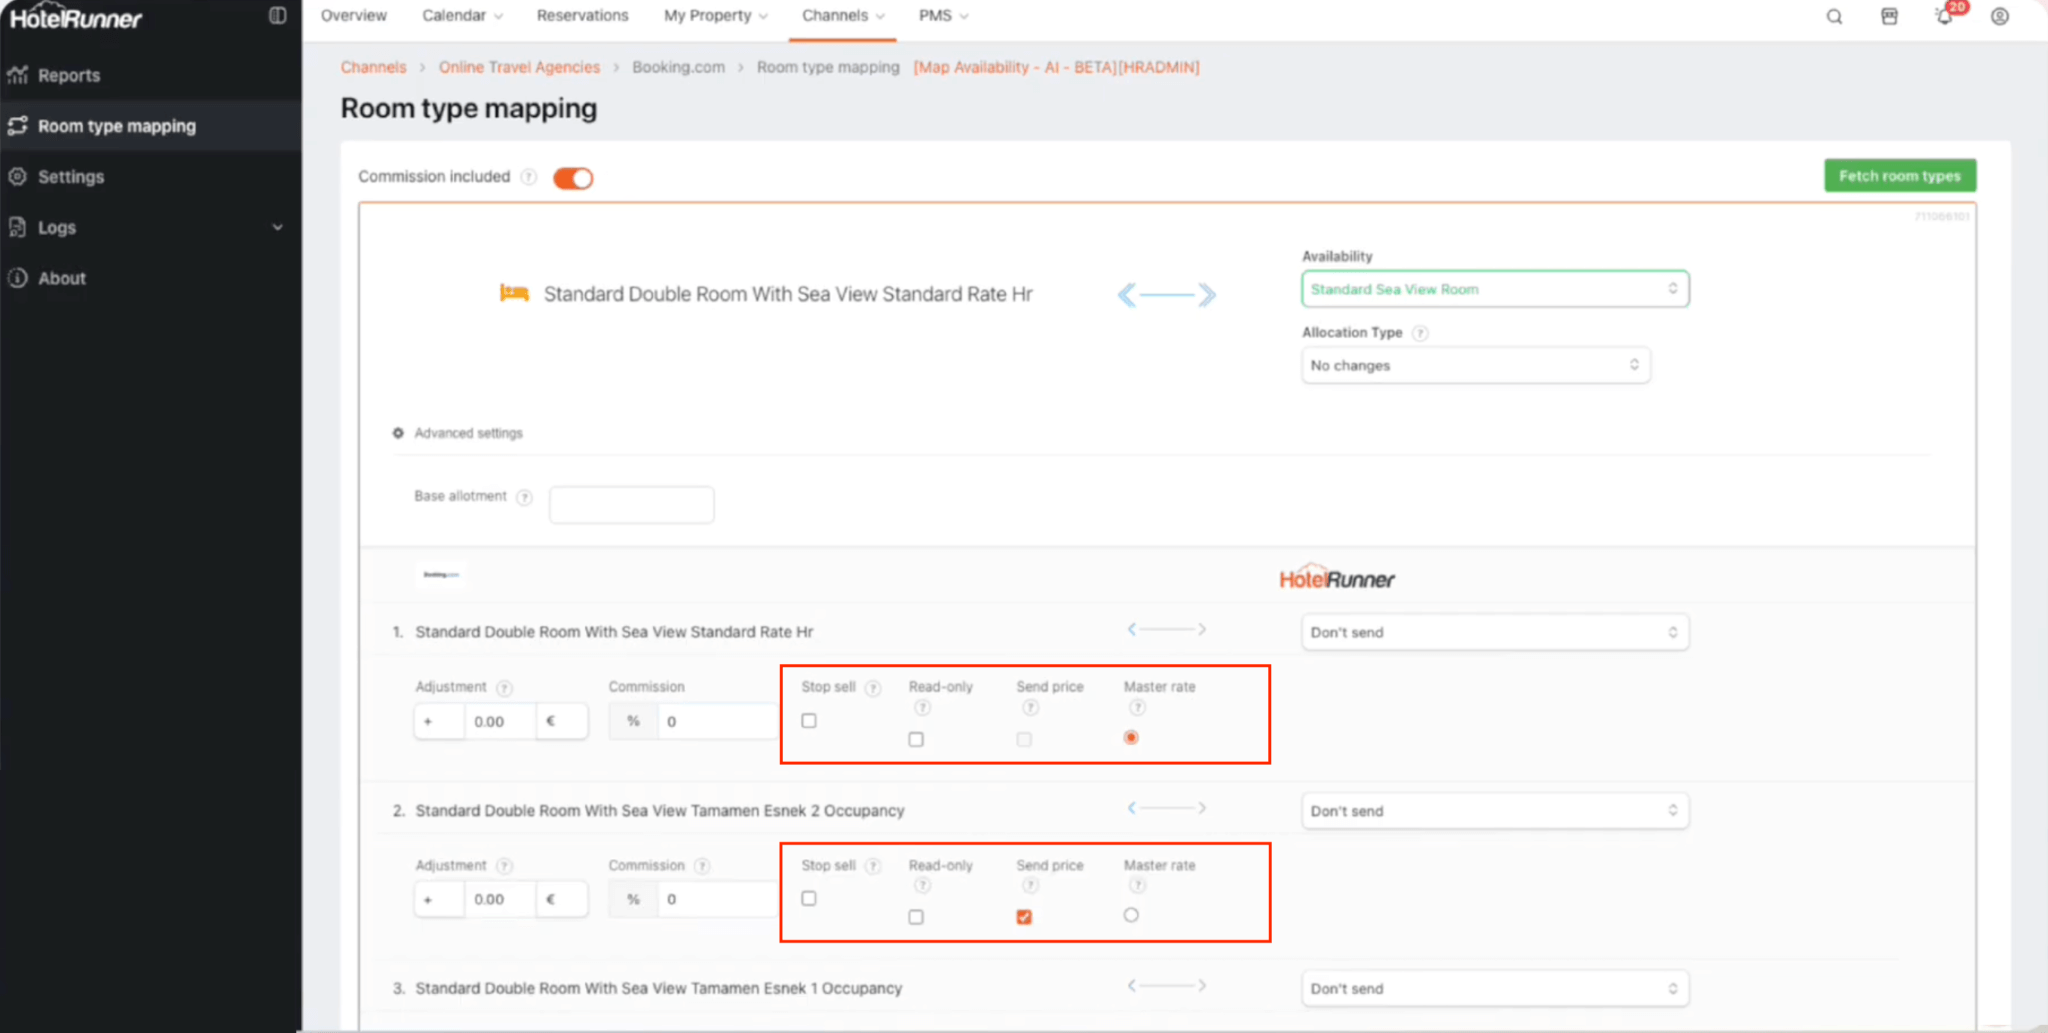Select Master rate radio for Standard Rate Hr
Image resolution: width=2048 pixels, height=1033 pixels.
[x=1131, y=738]
